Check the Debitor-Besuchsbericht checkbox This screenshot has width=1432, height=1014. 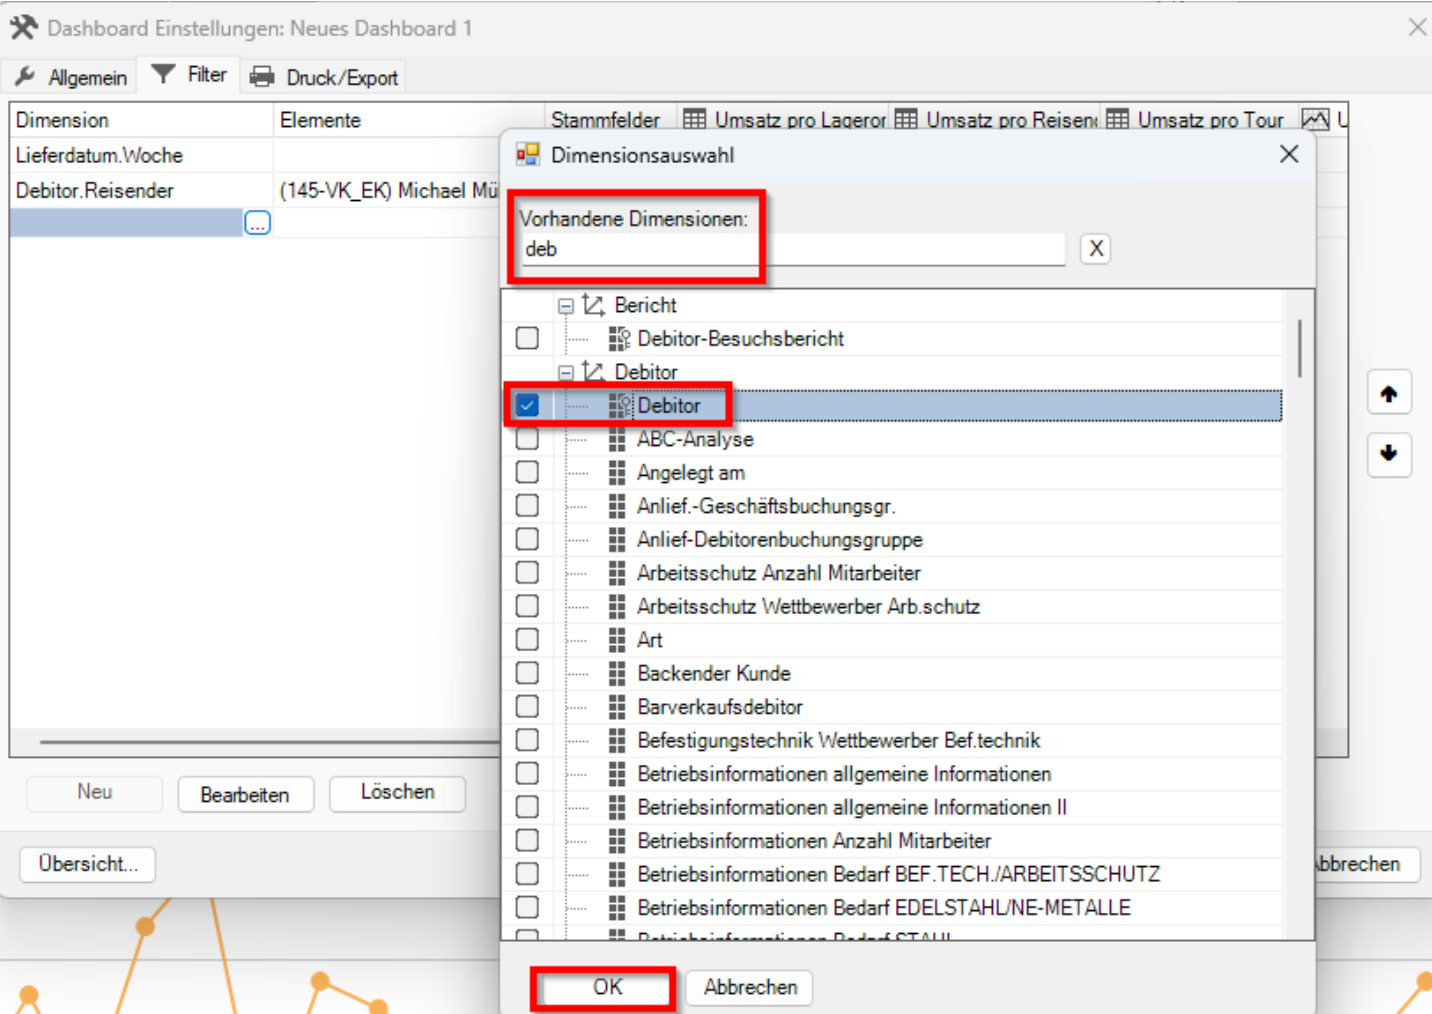527,339
